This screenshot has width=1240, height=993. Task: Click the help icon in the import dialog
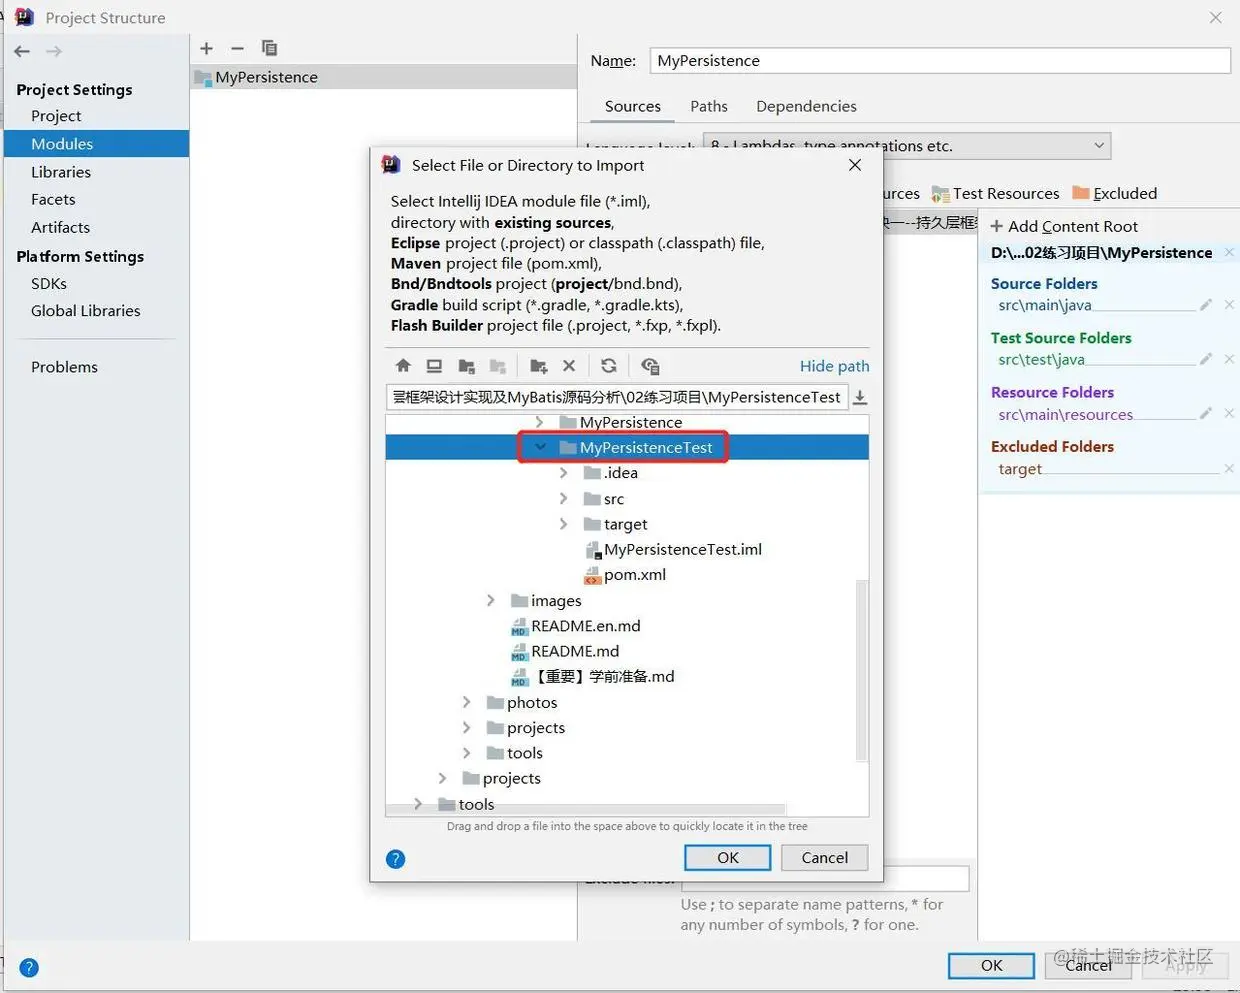[x=396, y=859]
